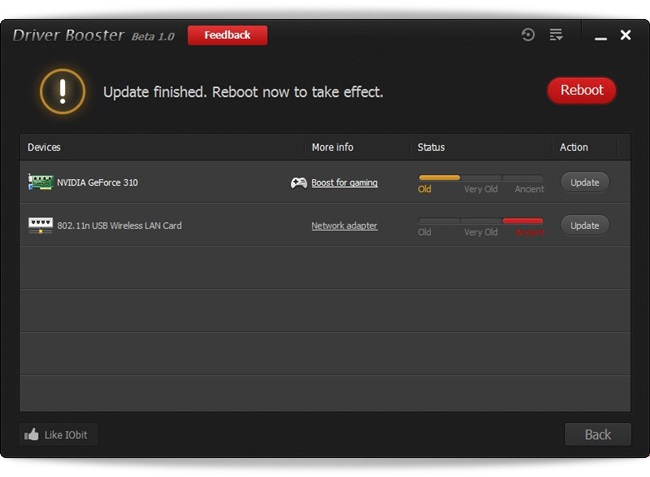Click the NVIDIA GeForce 310 graphics card icon
The height and width of the screenshot is (477, 650).
tap(41, 182)
